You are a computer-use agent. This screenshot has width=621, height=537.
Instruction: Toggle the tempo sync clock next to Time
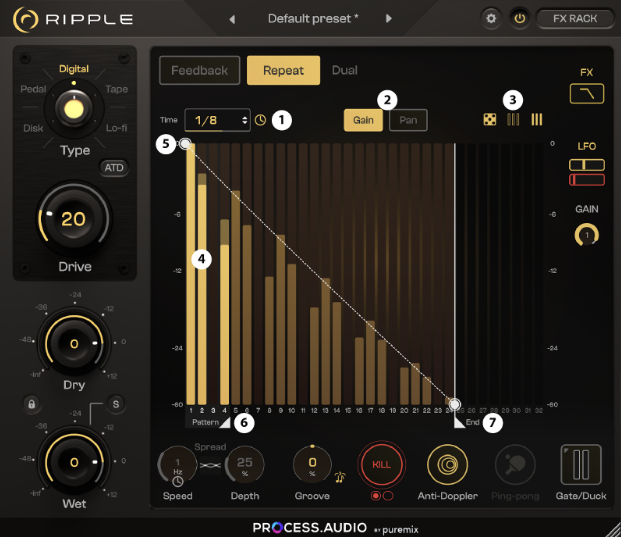coord(260,120)
